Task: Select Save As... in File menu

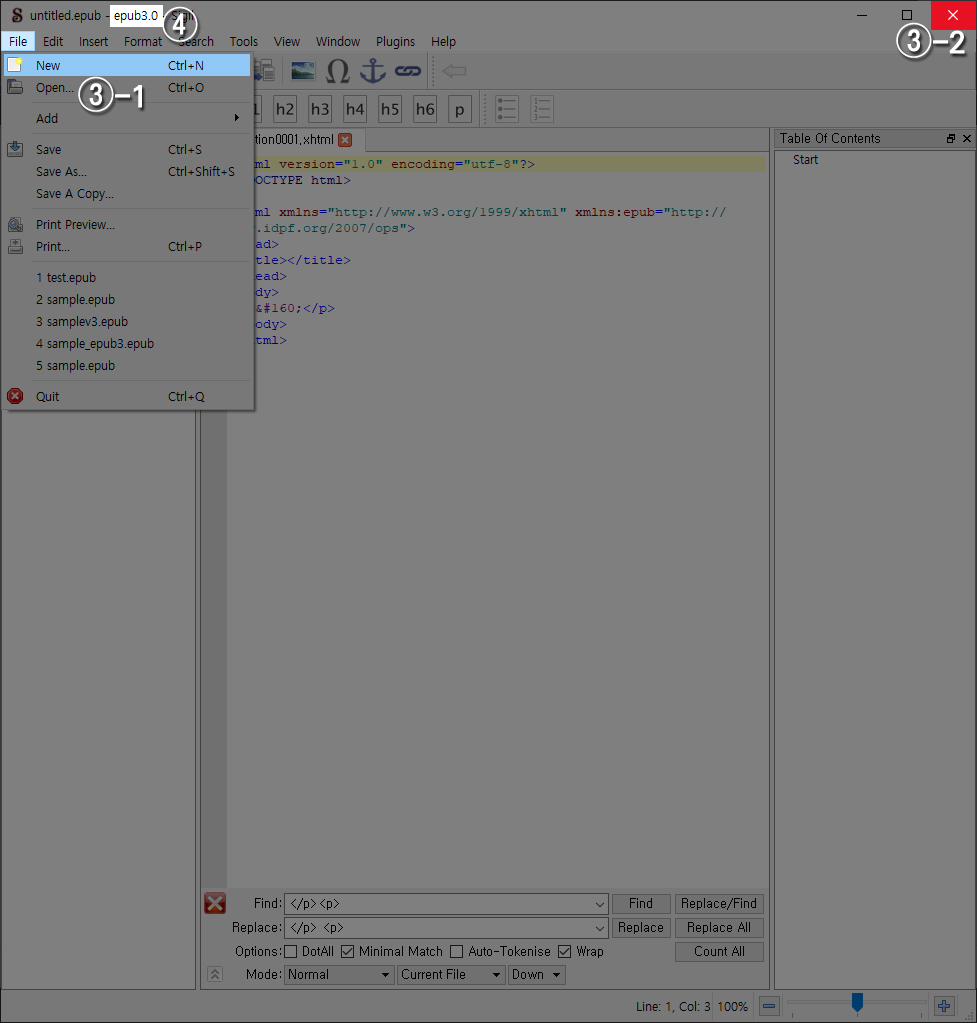Action: click(61, 171)
